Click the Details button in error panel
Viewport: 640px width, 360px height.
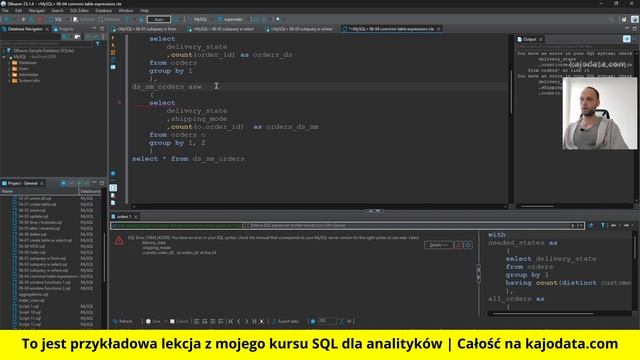click(439, 245)
